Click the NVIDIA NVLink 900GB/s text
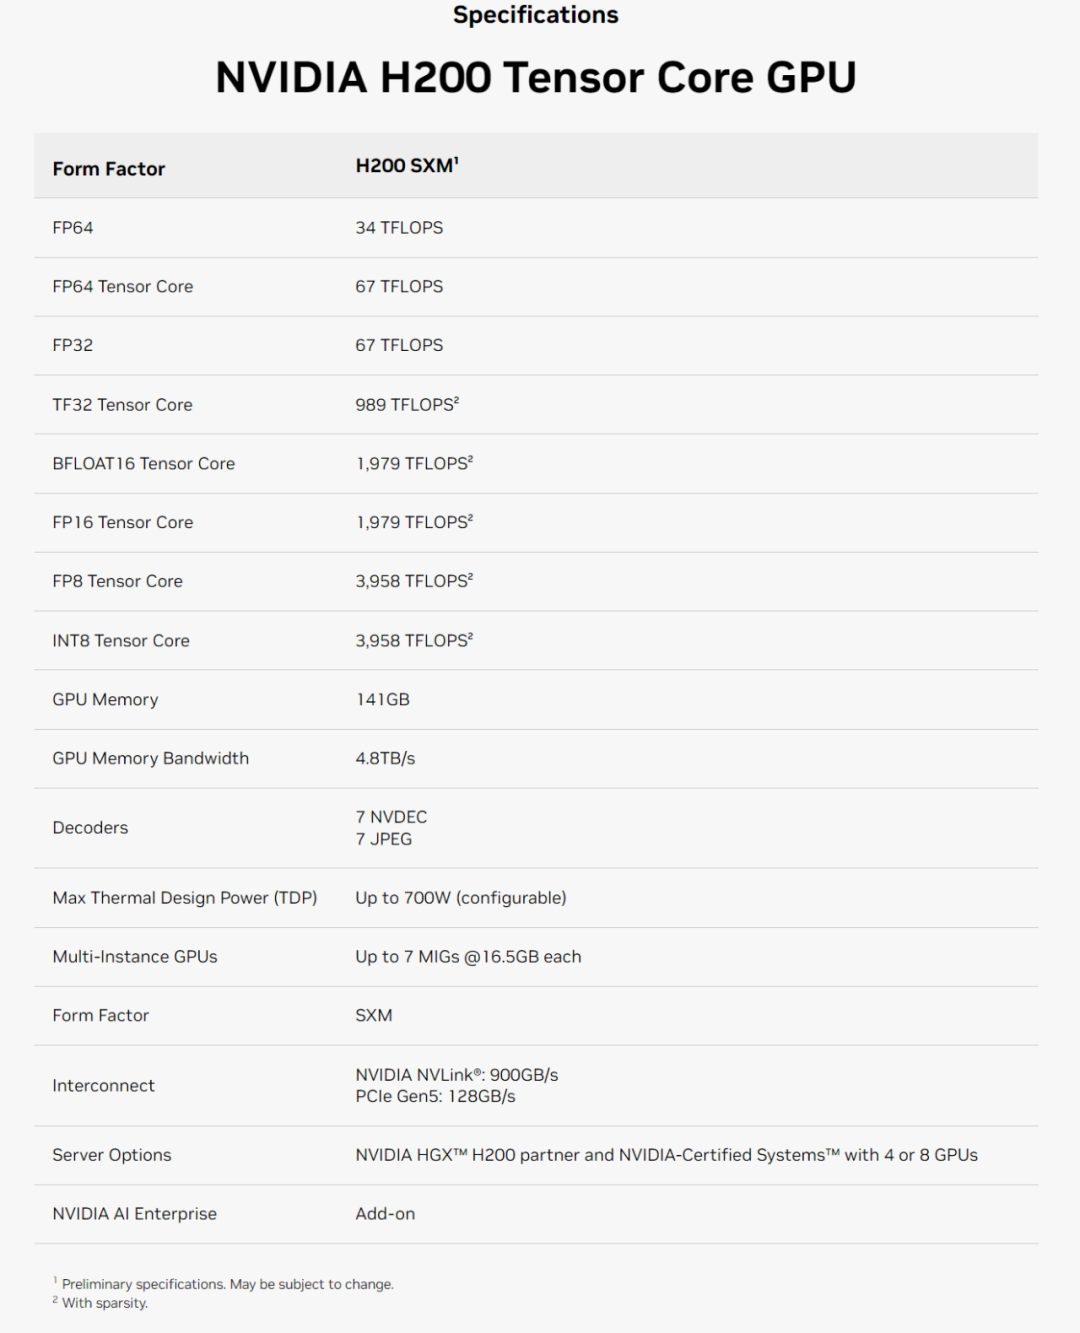 coord(457,1075)
